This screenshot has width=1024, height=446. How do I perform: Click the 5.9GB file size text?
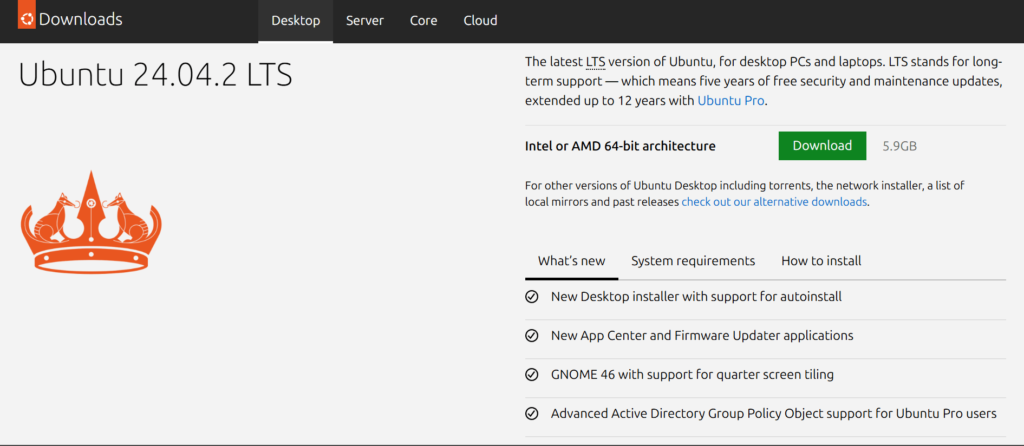tap(899, 146)
